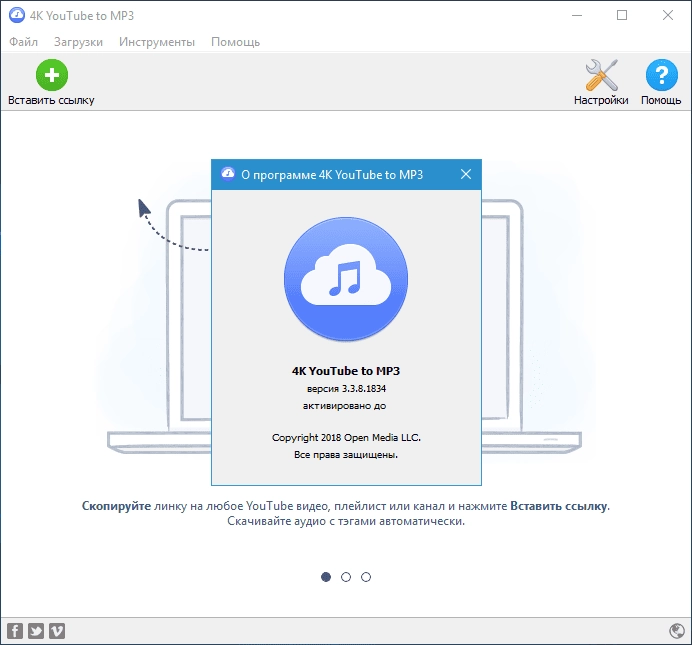Click Скачивайте аудио с тэгами автоматически text
692x645 pixels.
coord(346,521)
